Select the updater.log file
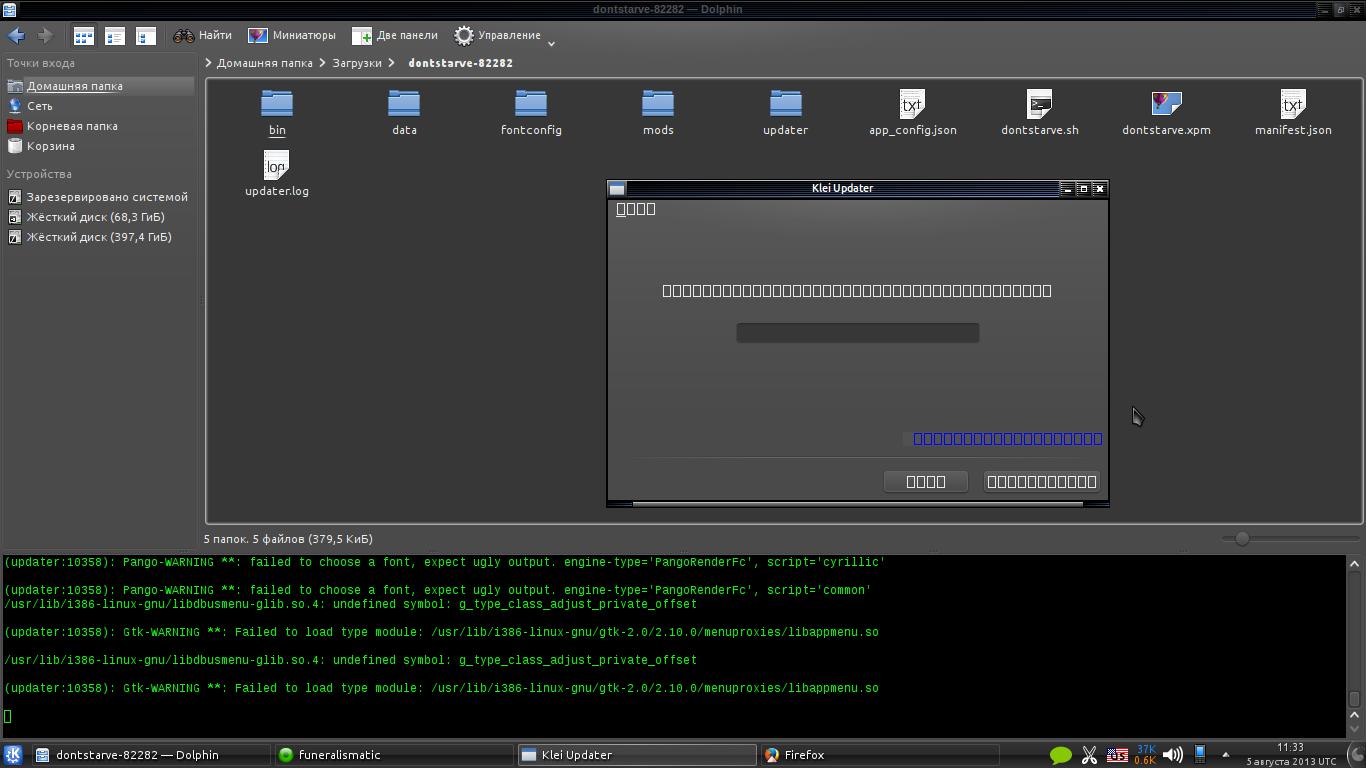 (x=277, y=172)
